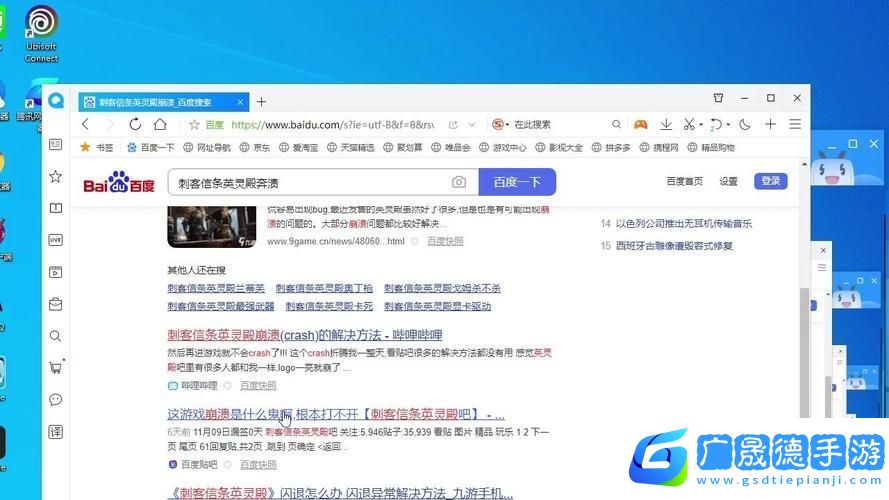
Task: Click the Baidu logo
Action: pos(119,182)
